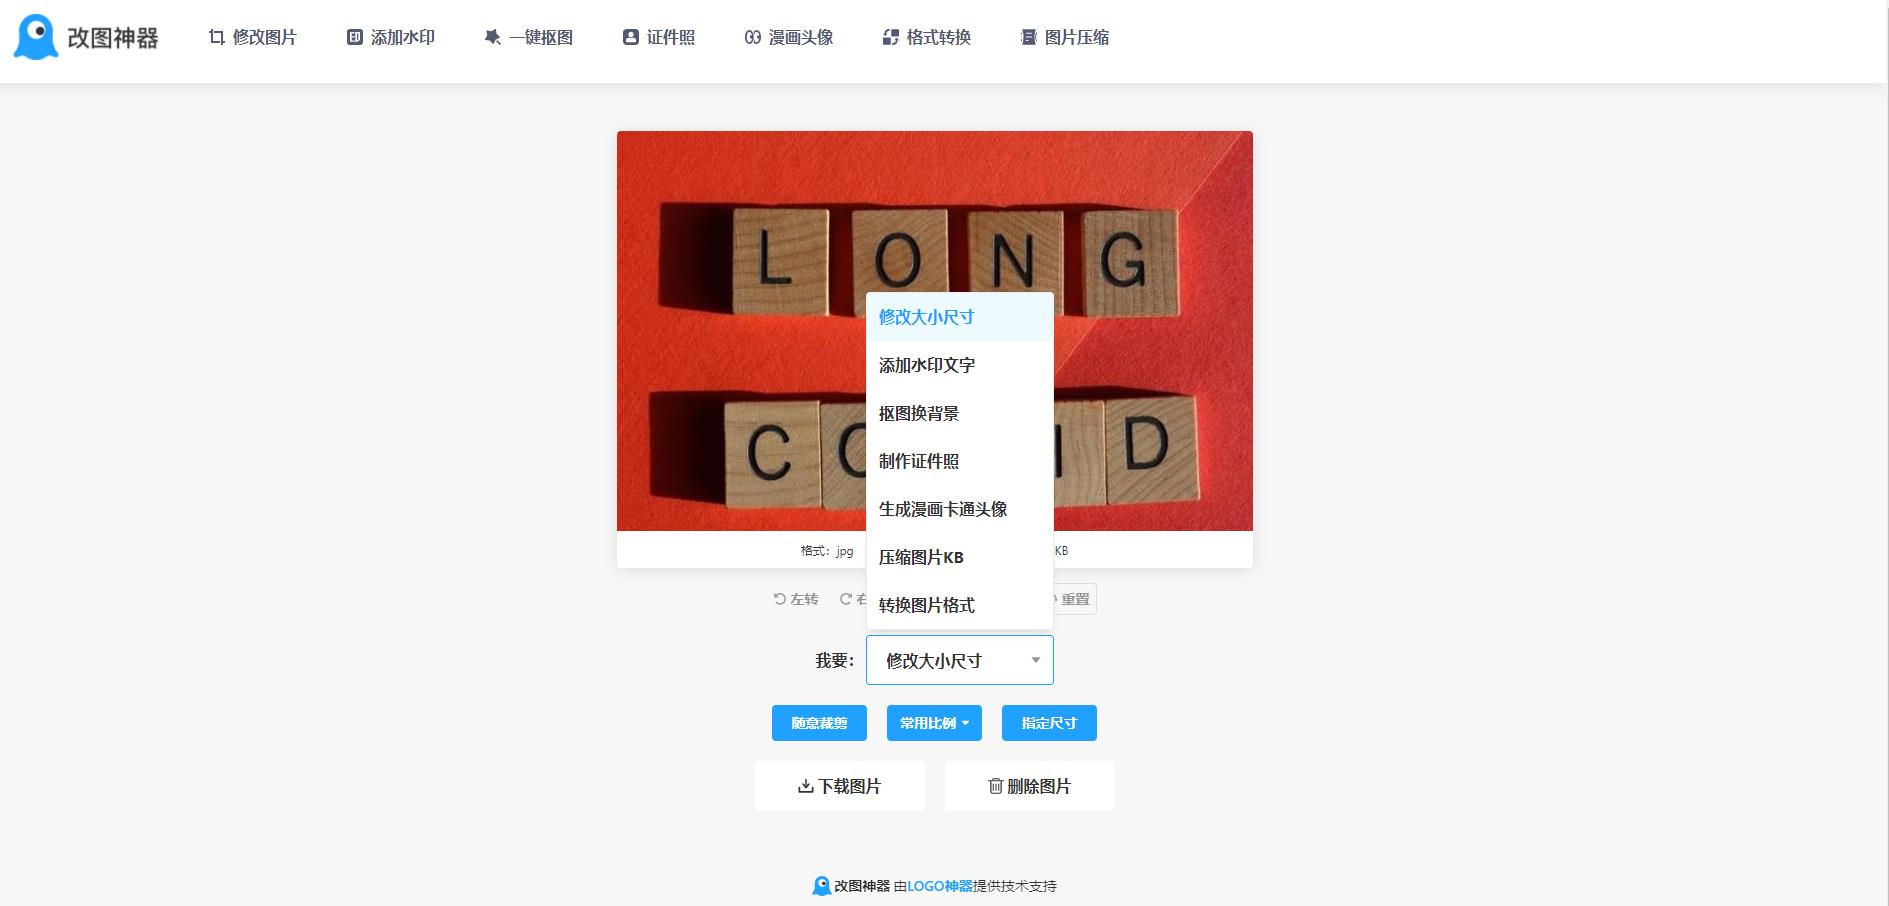This screenshot has height=906, width=1889.
Task: Reset image with 重置 button
Action: (x=1072, y=599)
